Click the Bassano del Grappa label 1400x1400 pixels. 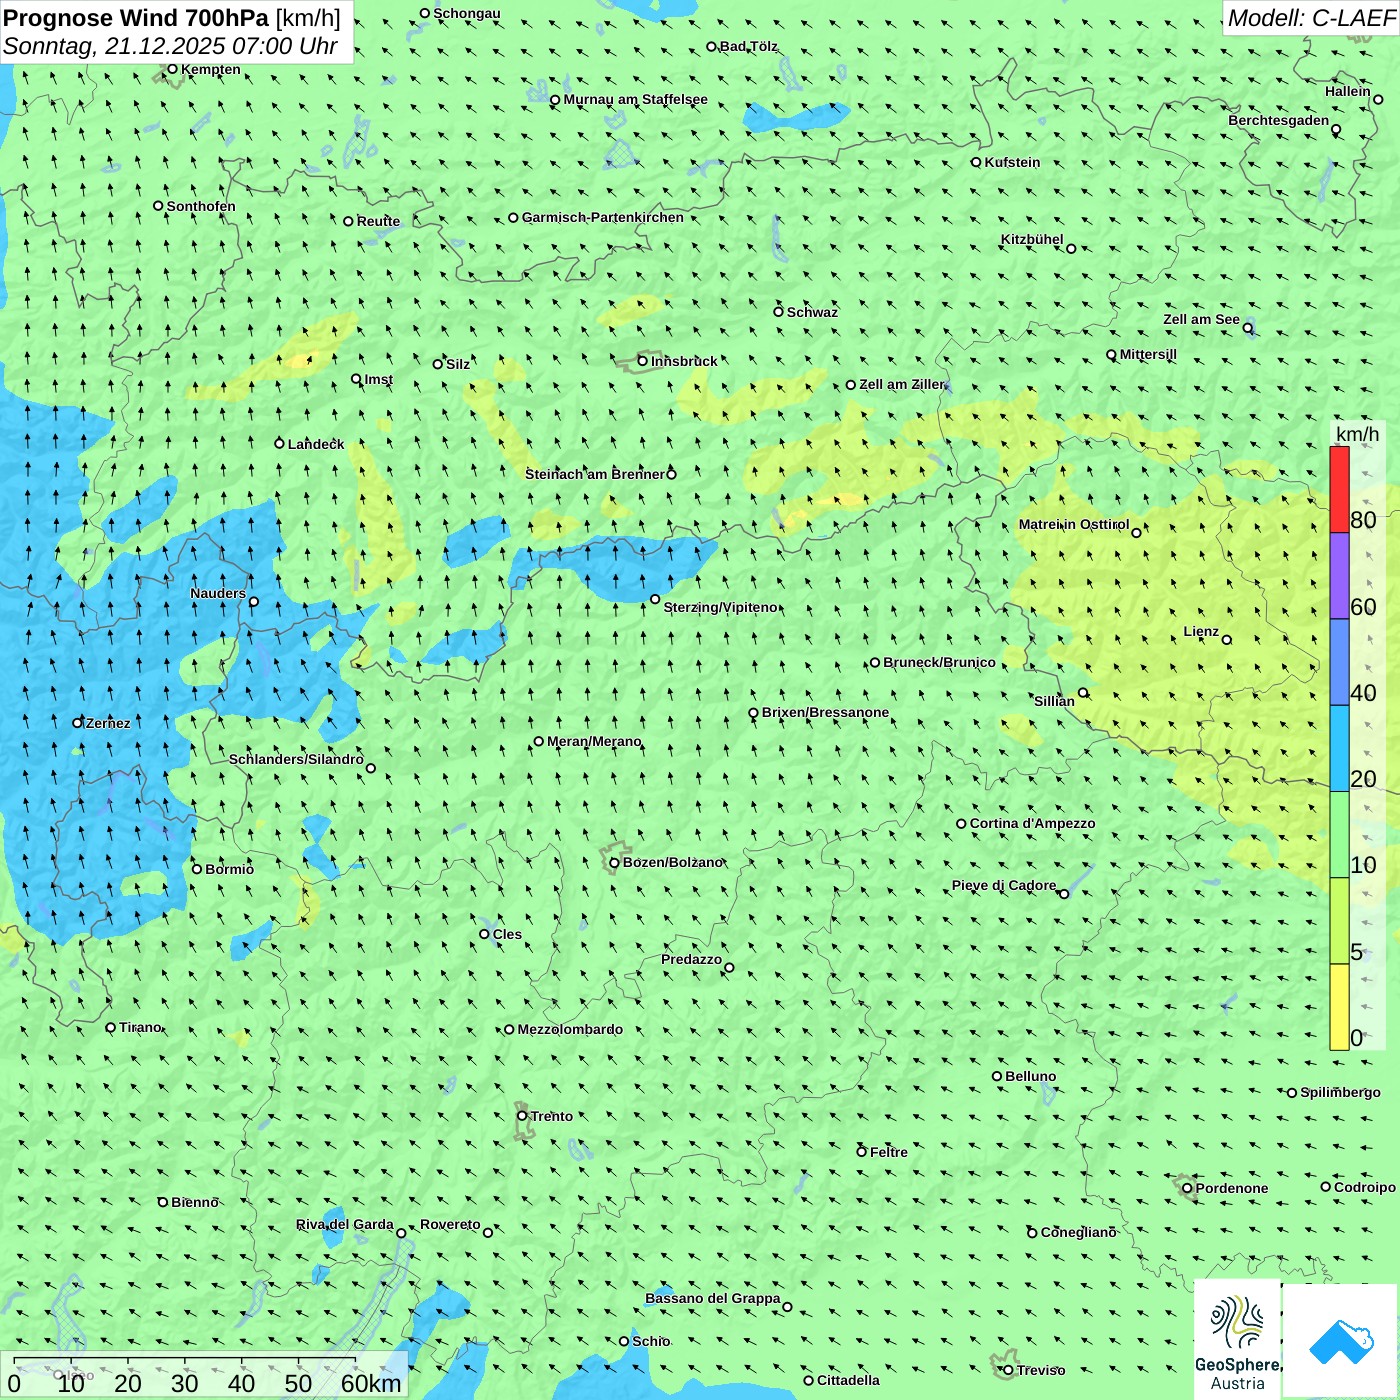point(712,1298)
